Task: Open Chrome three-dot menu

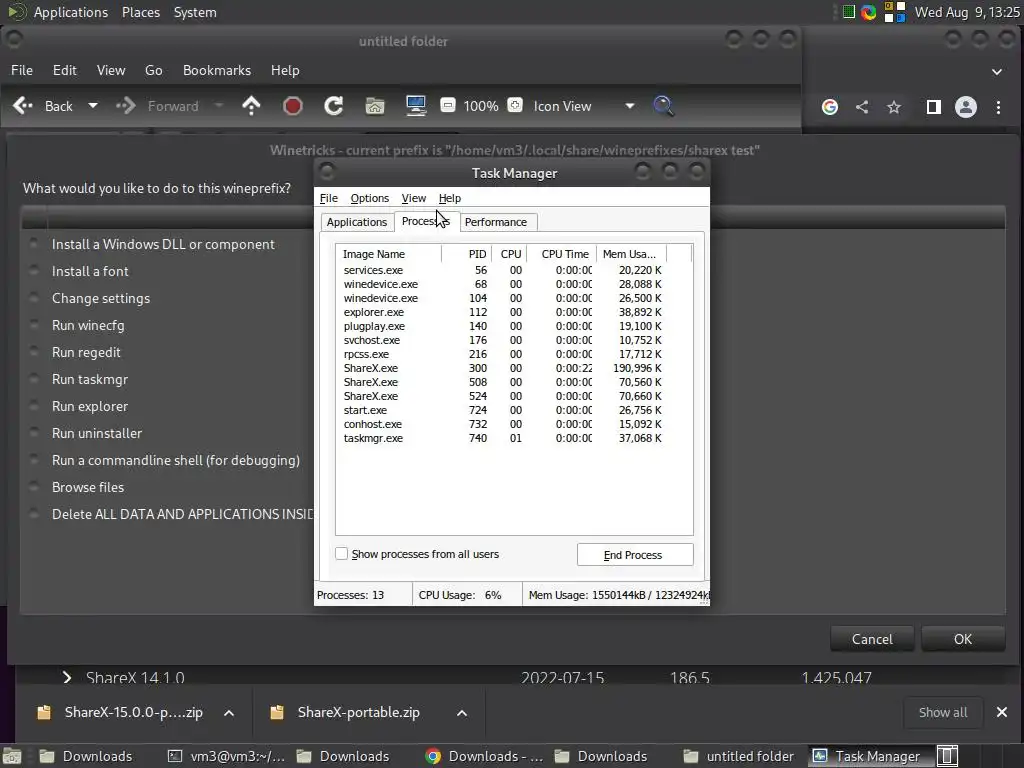Action: 999,107
